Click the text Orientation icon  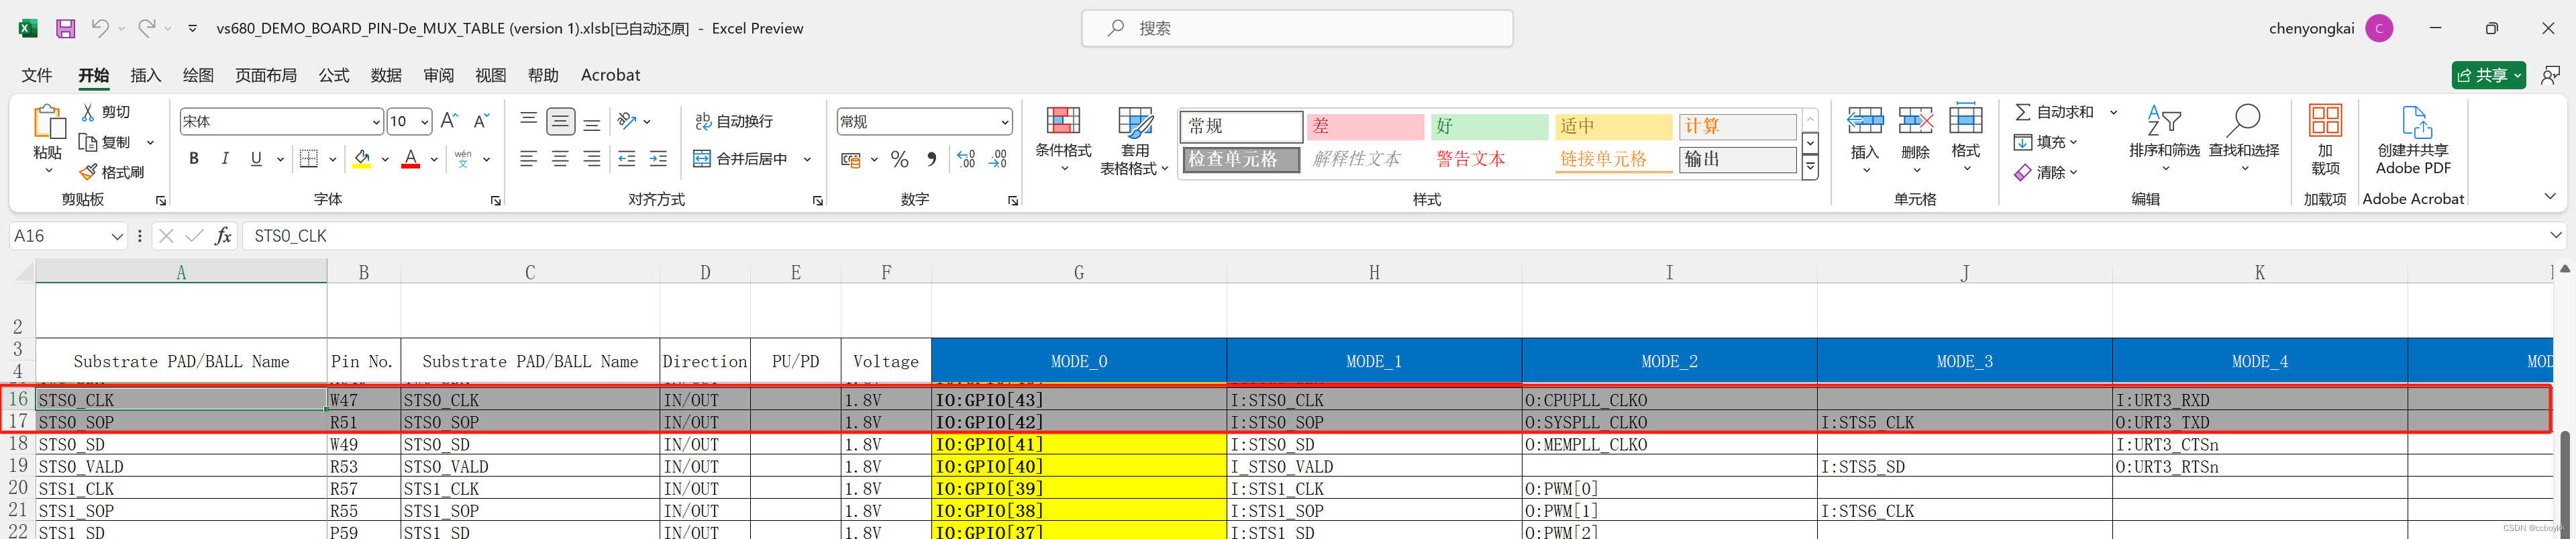click(x=627, y=121)
